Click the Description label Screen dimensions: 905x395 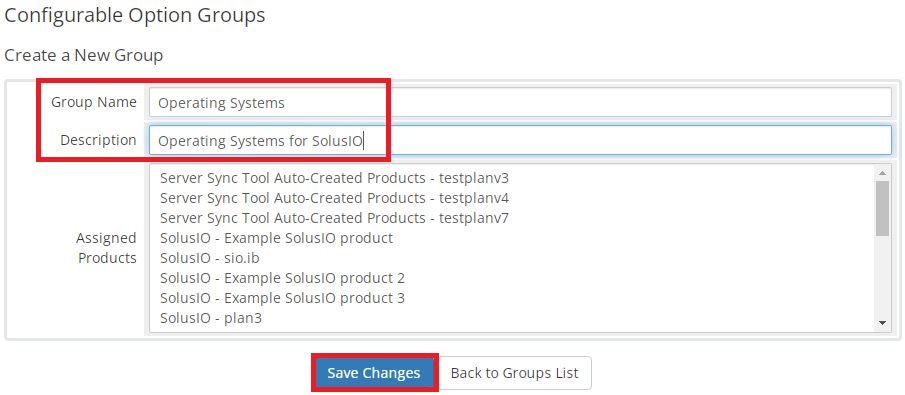pyautogui.click(x=98, y=140)
